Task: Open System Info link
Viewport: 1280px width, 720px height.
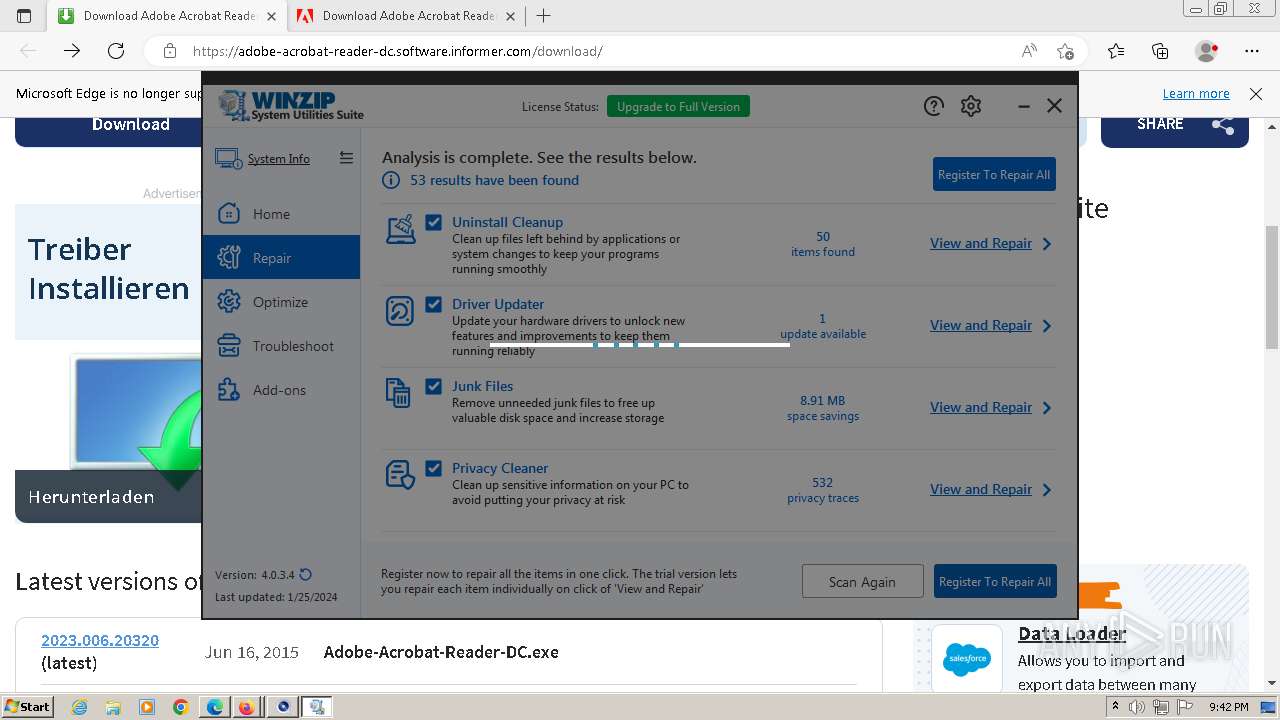Action: tap(279, 158)
